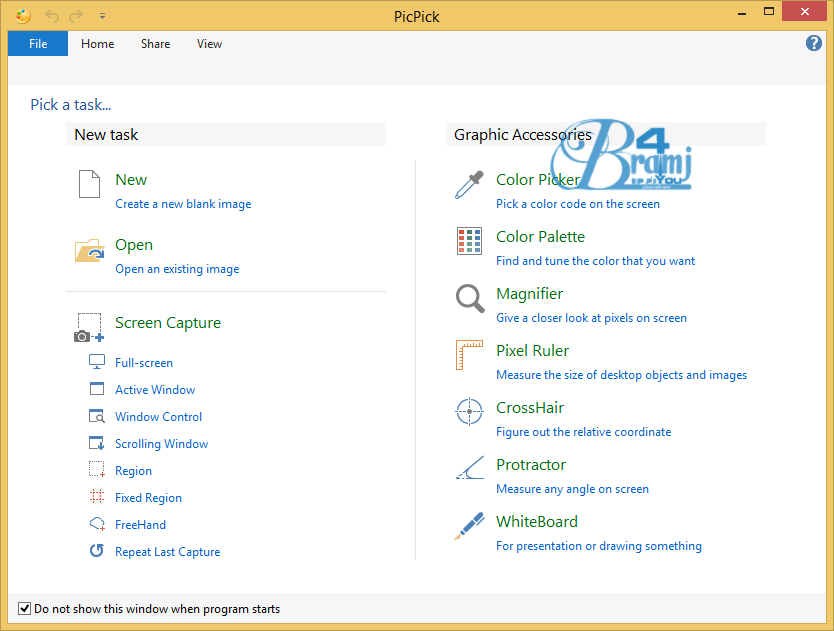Click the CrossHair target icon
Image resolution: width=834 pixels, height=631 pixels.
[x=469, y=412]
